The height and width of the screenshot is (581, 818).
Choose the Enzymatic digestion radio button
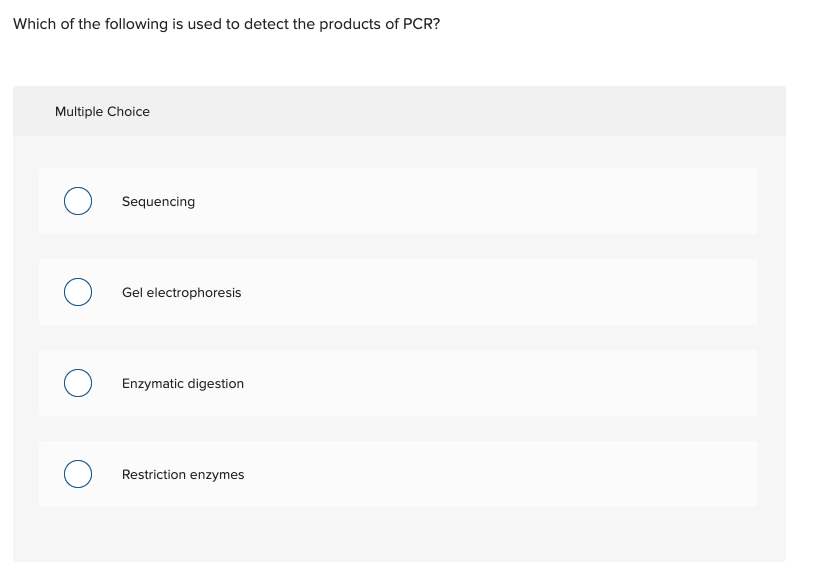(78, 384)
